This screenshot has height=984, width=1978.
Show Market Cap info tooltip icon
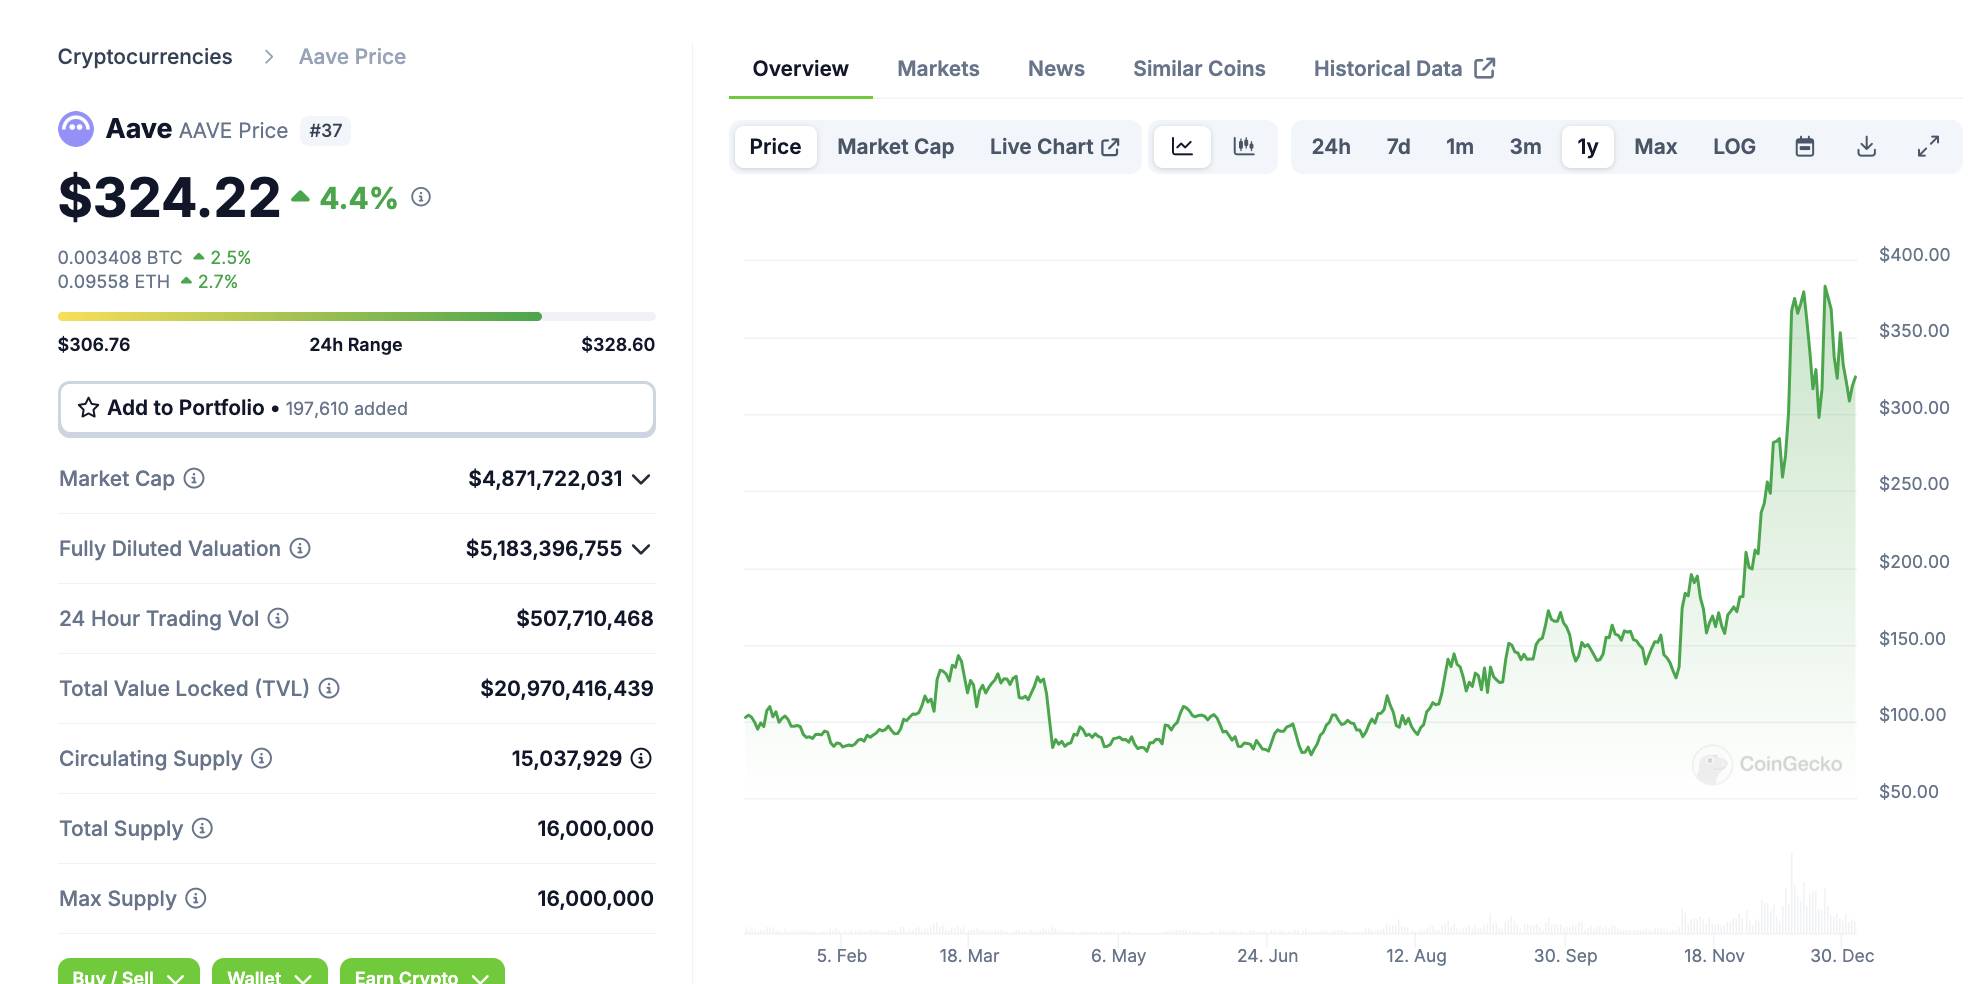pos(194,478)
